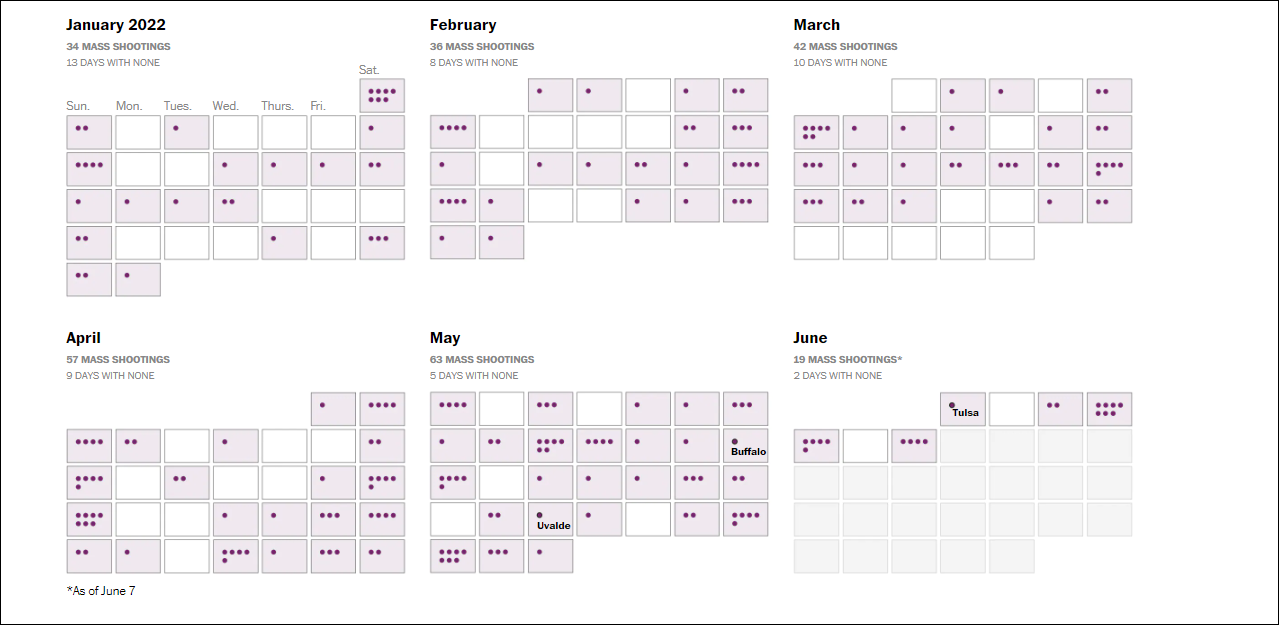Click the Tulsa-labeled day cell in June
This screenshot has width=1279, height=625.
(x=963, y=409)
